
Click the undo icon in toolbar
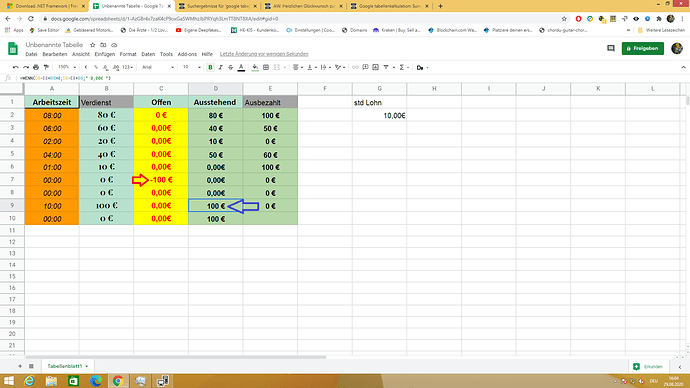tap(16, 67)
